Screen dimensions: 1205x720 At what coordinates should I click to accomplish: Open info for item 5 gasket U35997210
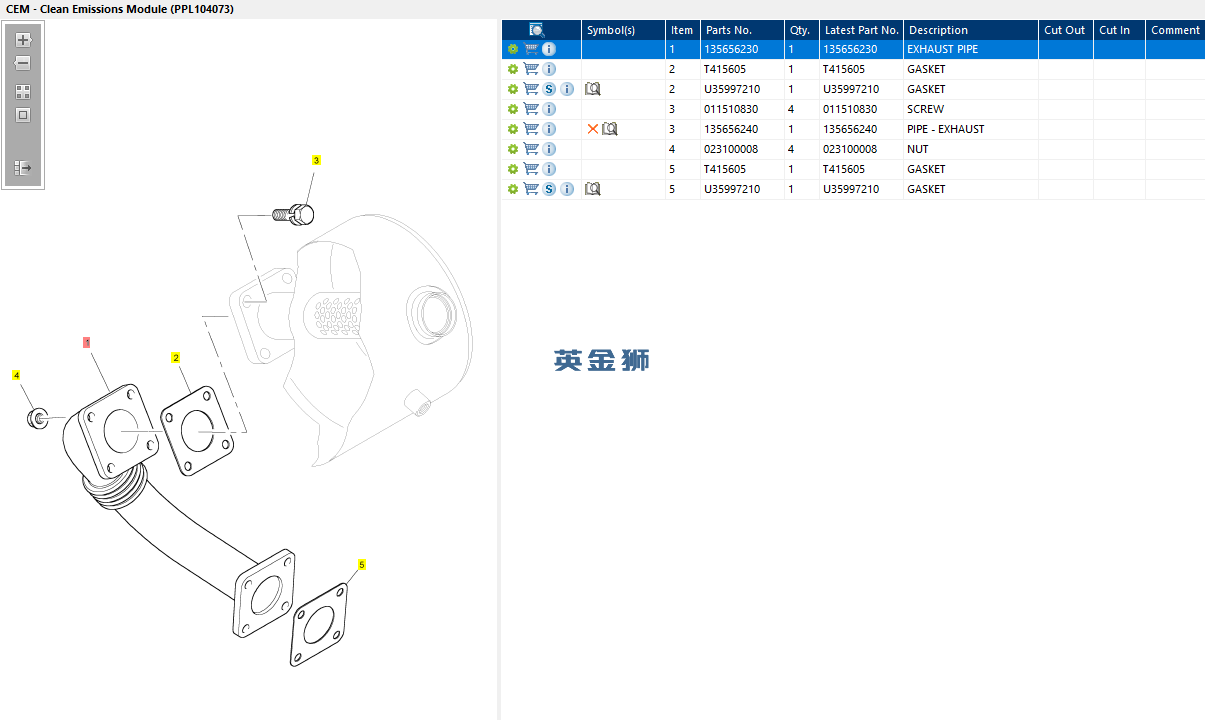coord(567,189)
